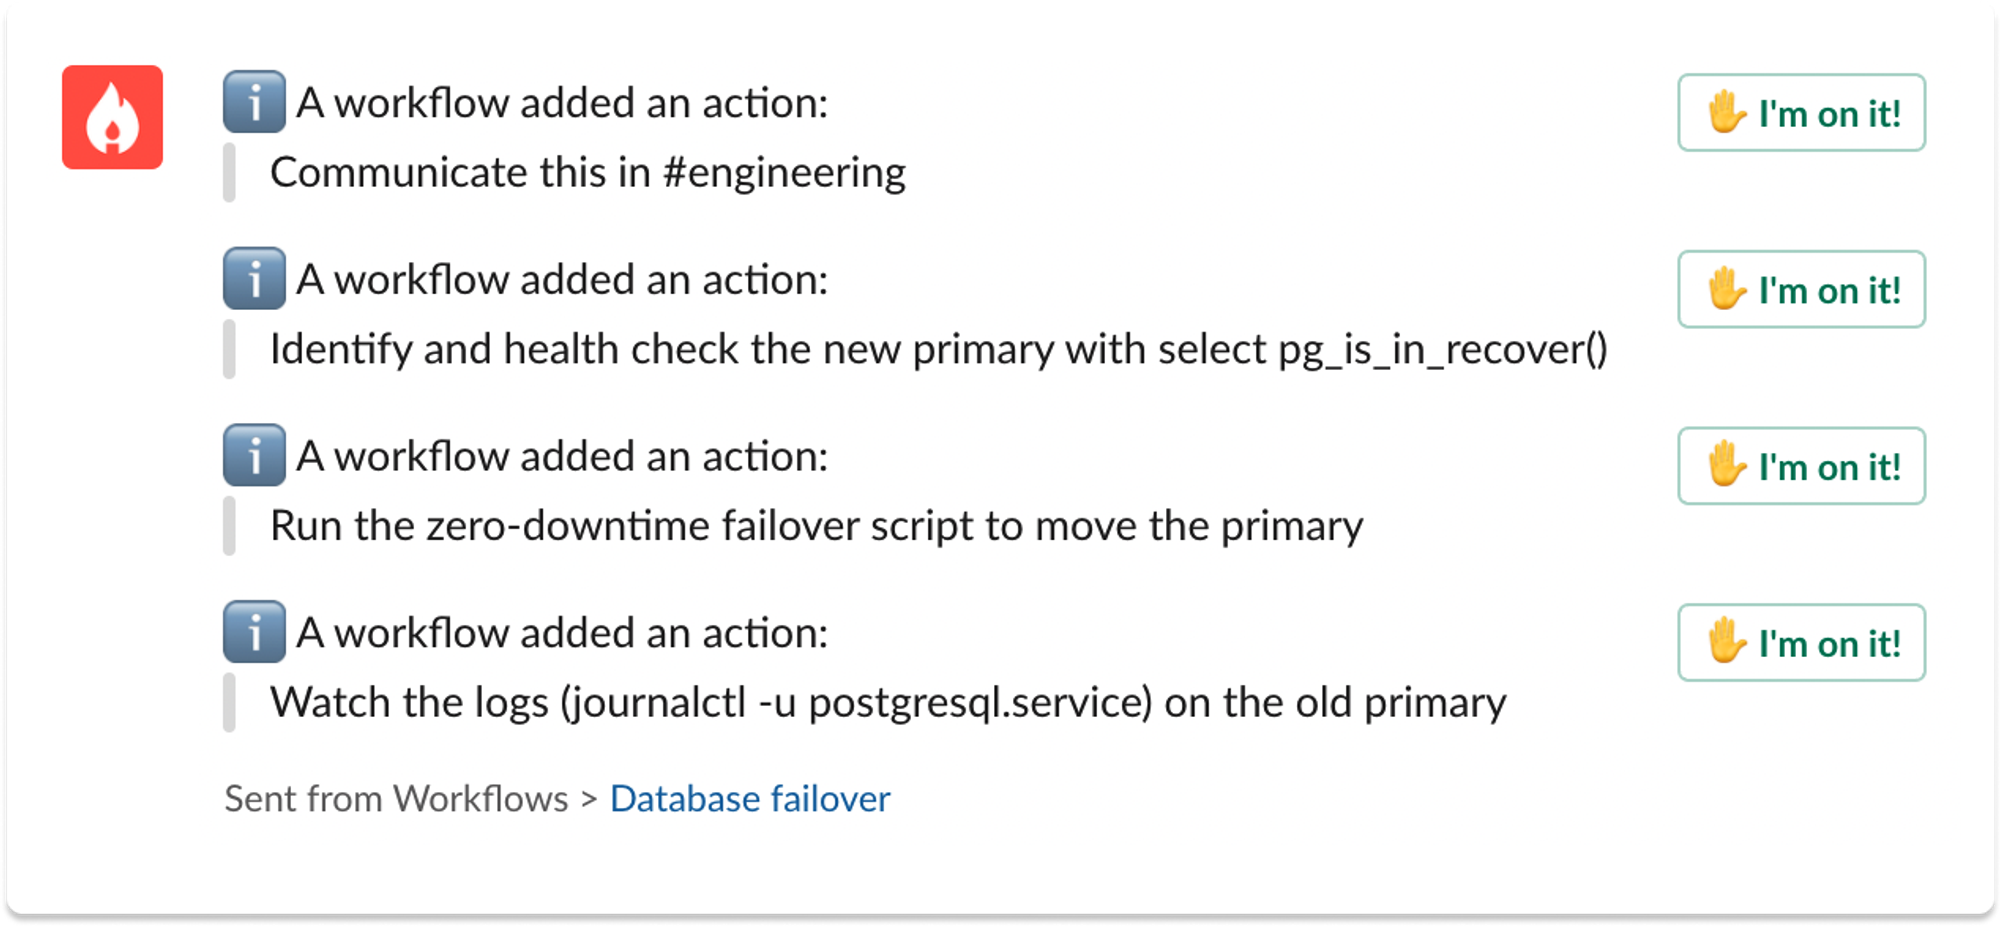Click info icon above the health check action
The height and width of the screenshot is (926, 2000).
tap(254, 279)
